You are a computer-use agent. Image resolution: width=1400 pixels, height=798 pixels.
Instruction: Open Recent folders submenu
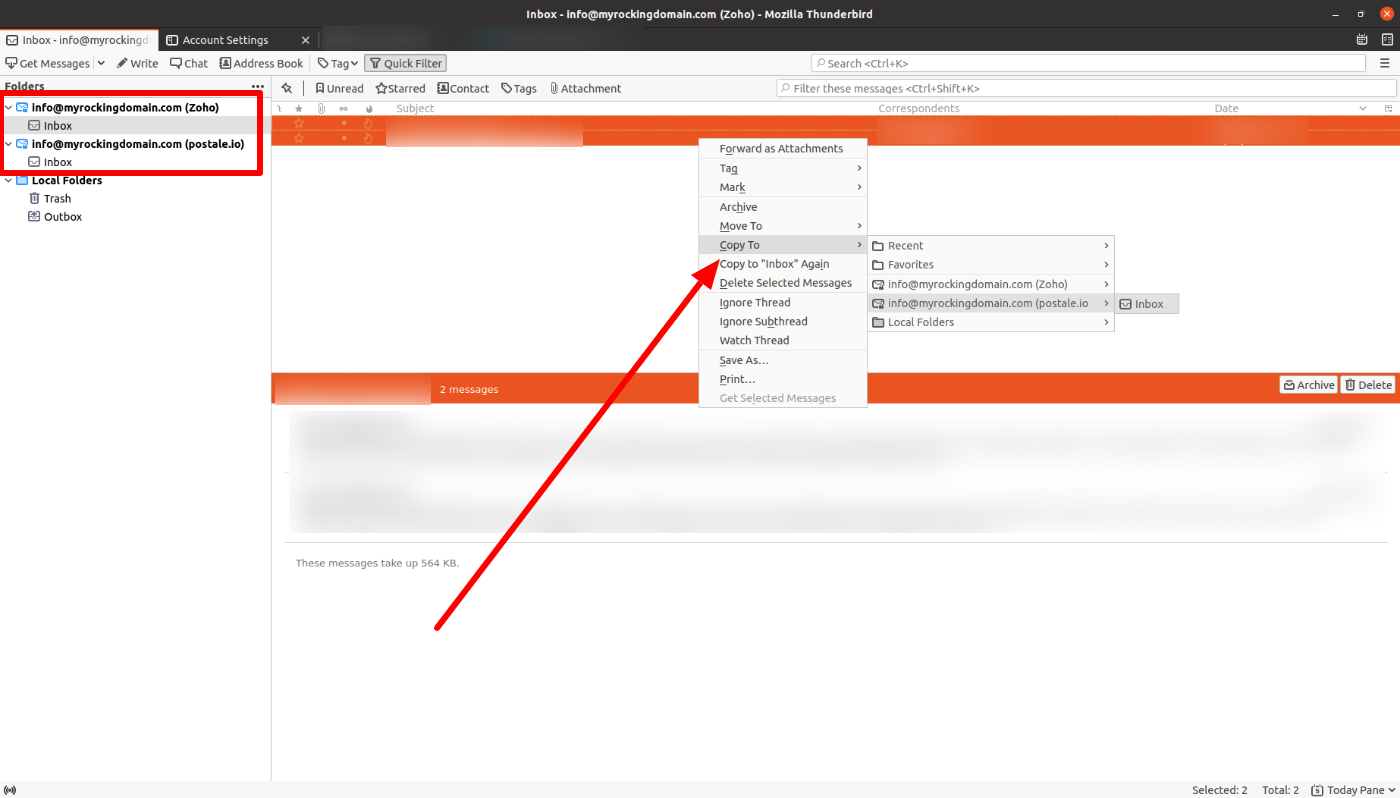click(x=990, y=245)
